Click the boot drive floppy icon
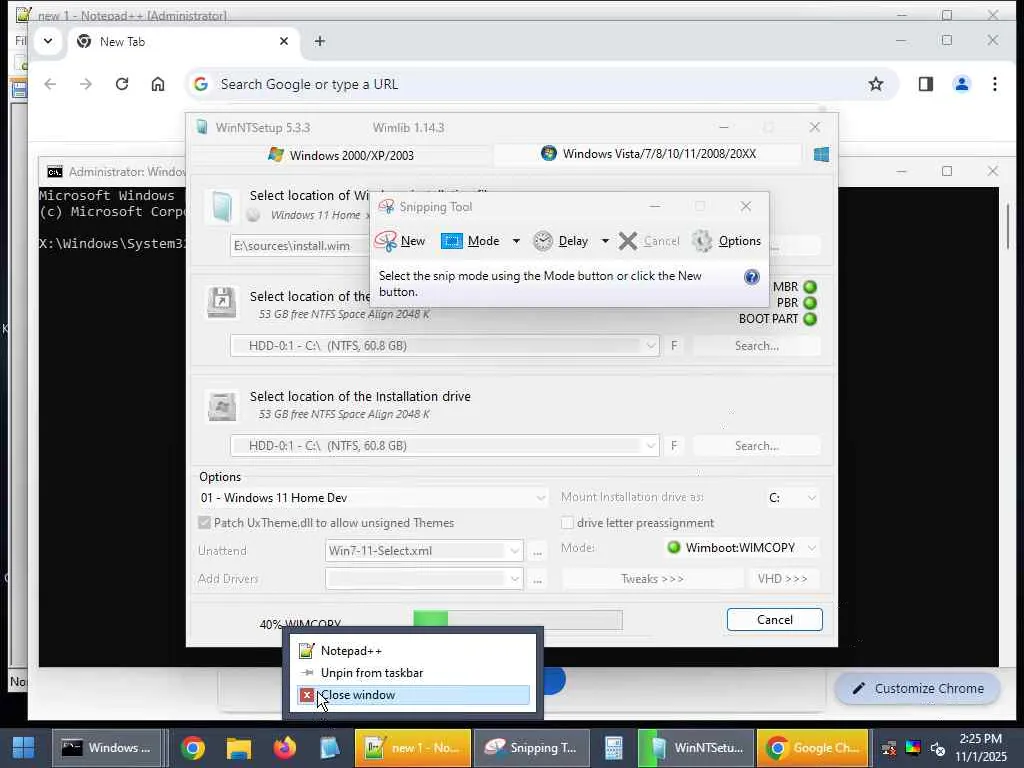This screenshot has height=768, width=1024. pyautogui.click(x=221, y=302)
